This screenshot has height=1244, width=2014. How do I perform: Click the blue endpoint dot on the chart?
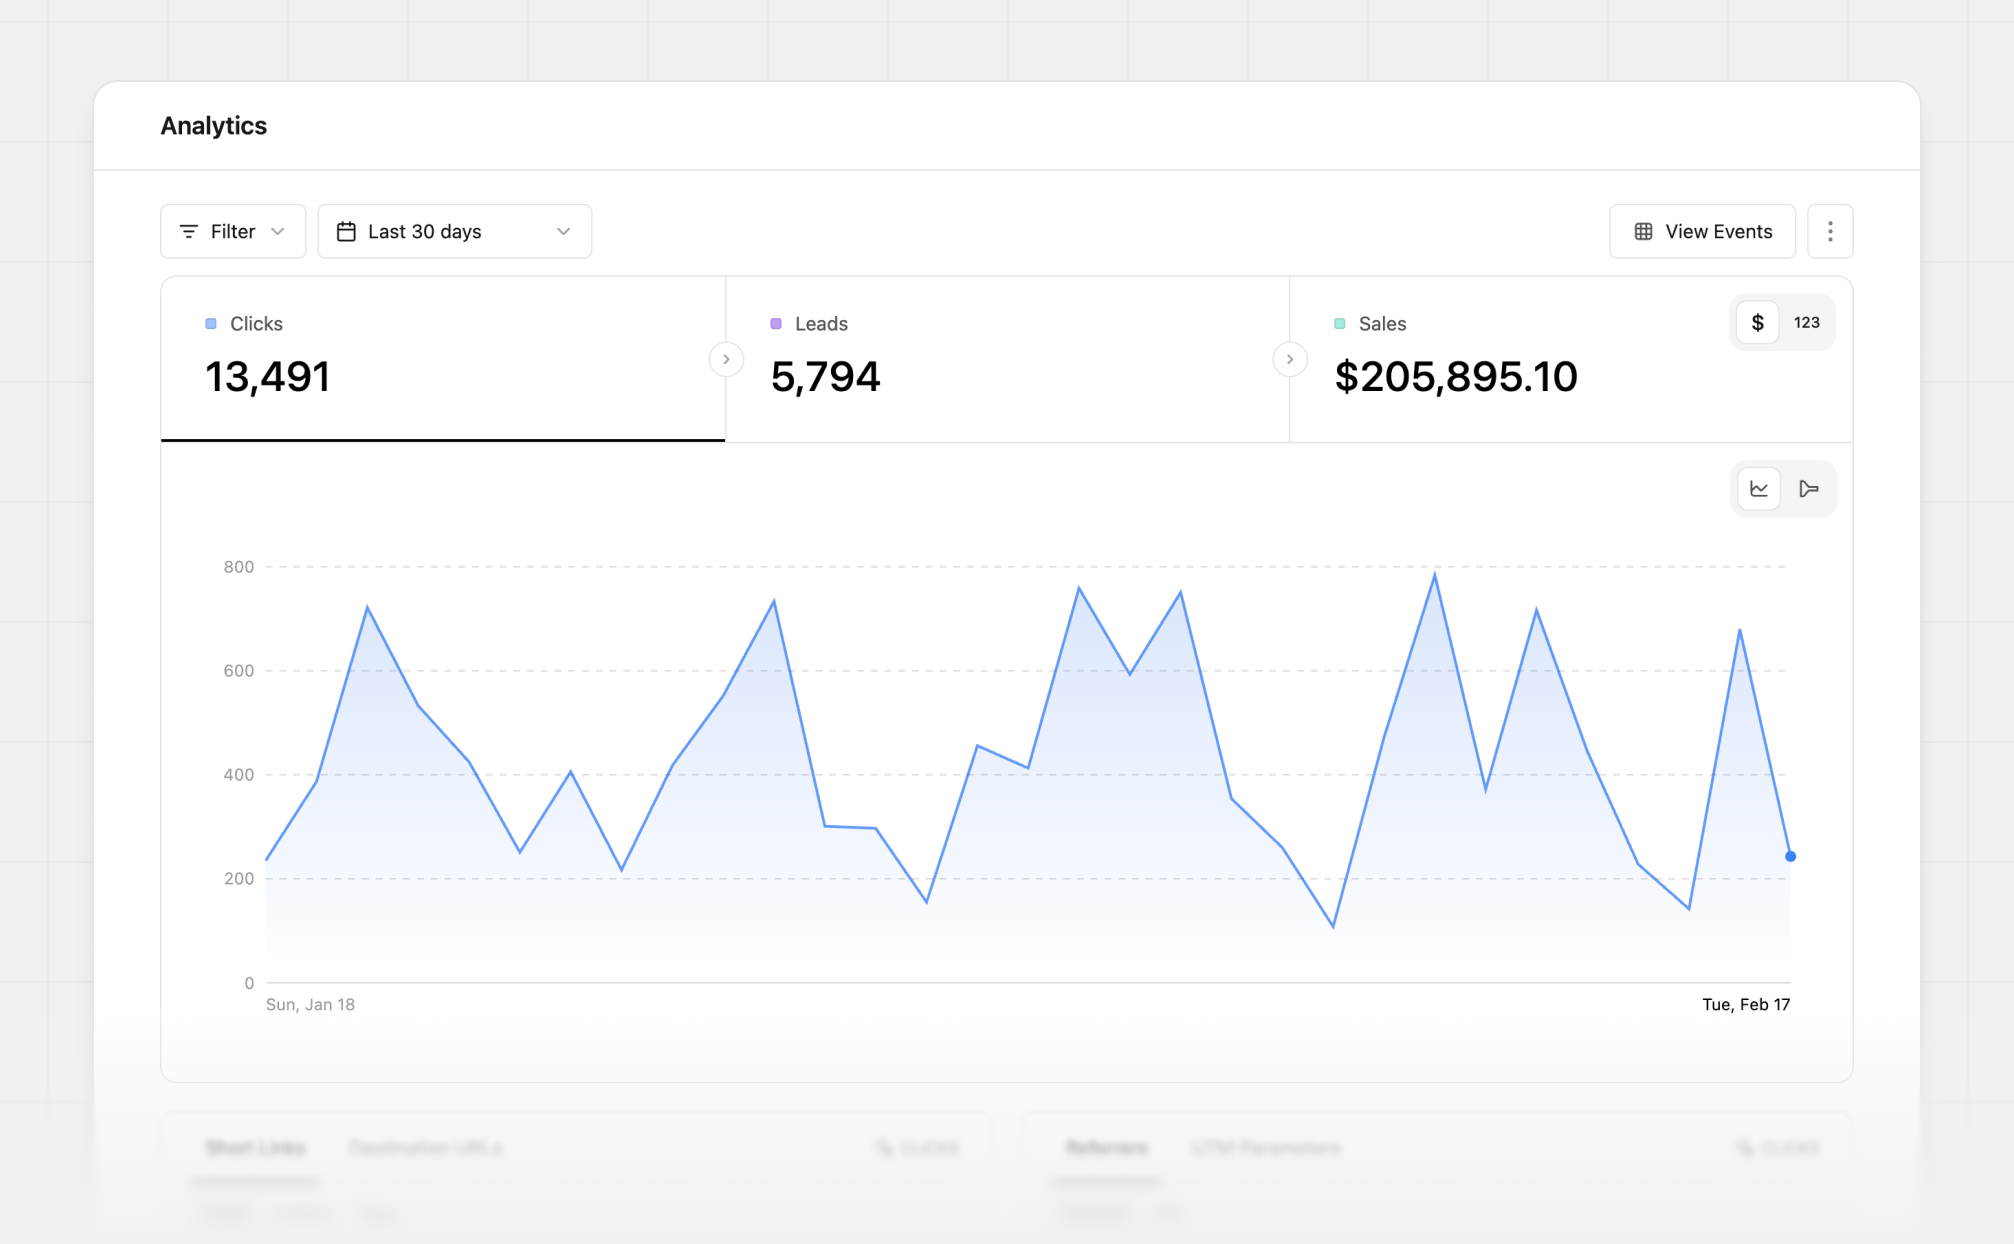1790,856
